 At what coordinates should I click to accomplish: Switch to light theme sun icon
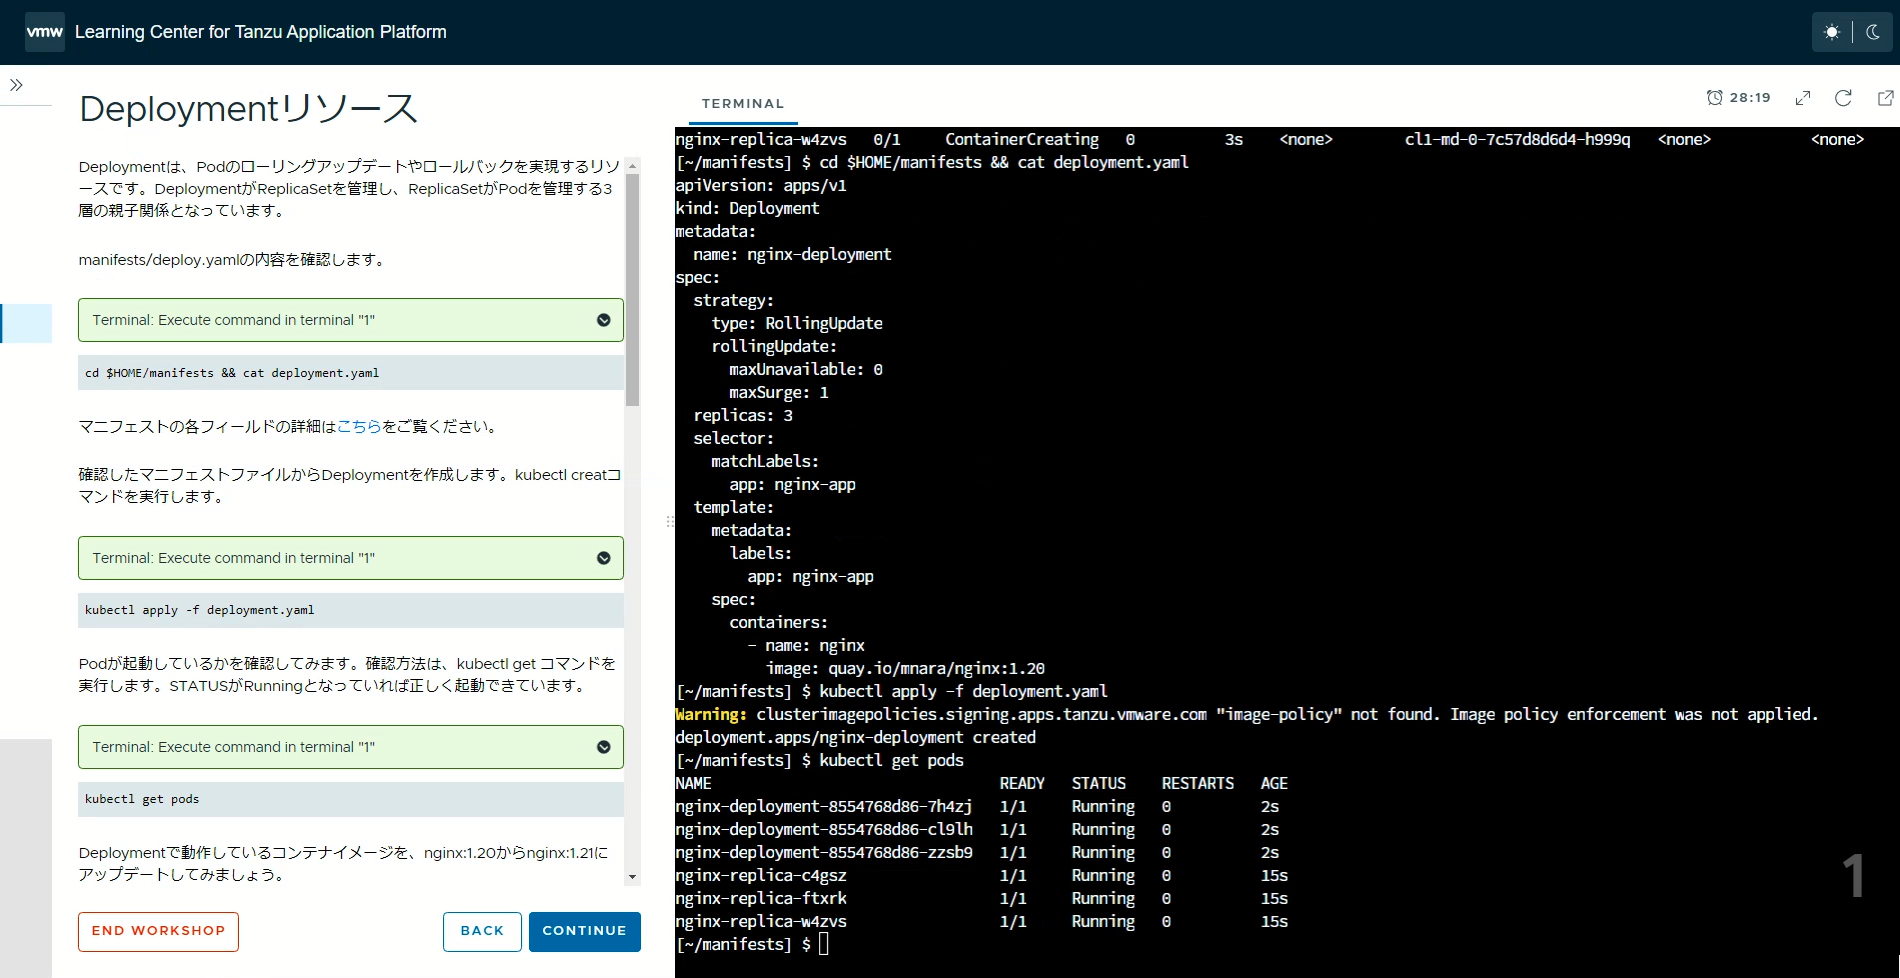coord(1832,32)
